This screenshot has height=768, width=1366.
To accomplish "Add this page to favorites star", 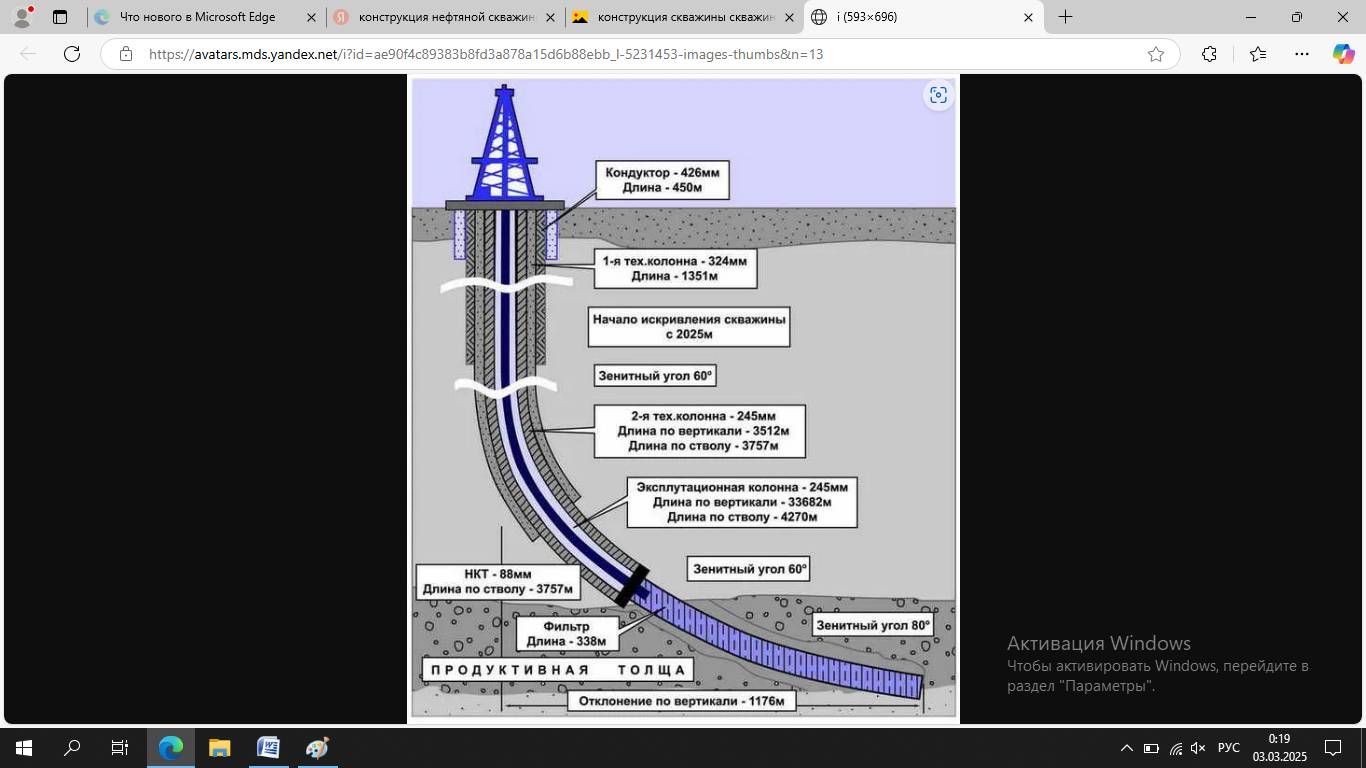I will click(1156, 54).
